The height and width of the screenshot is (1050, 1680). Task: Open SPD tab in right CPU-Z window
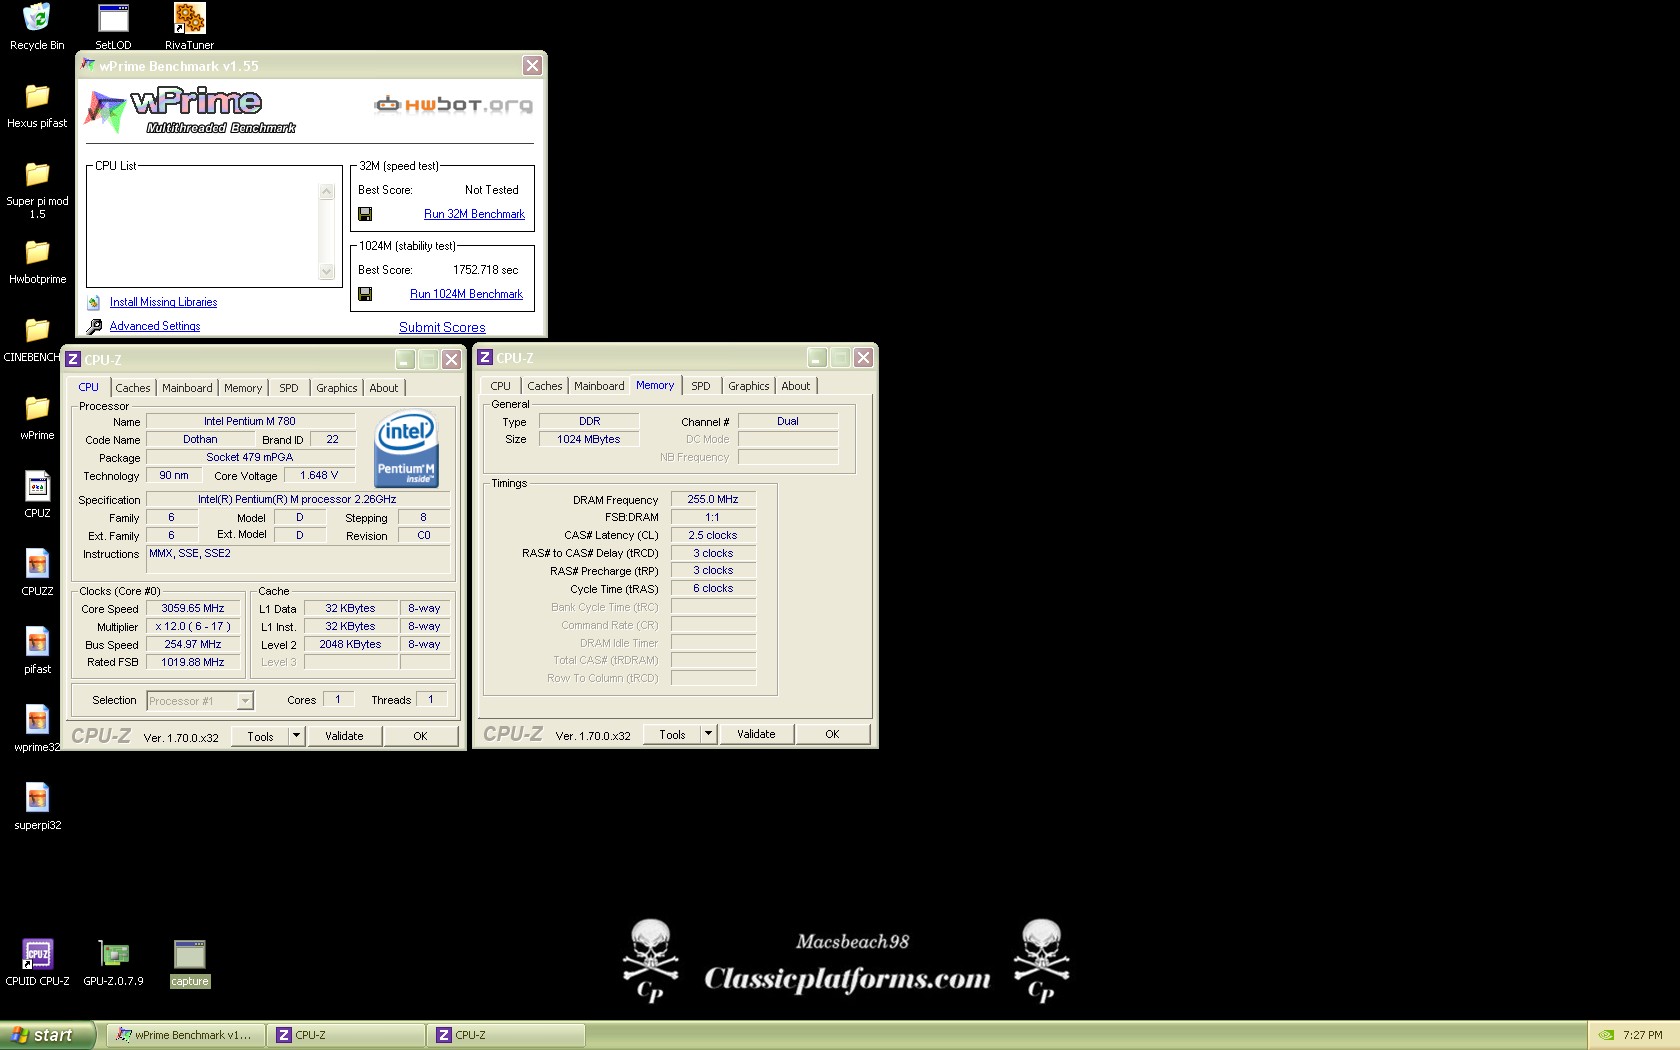(x=701, y=386)
